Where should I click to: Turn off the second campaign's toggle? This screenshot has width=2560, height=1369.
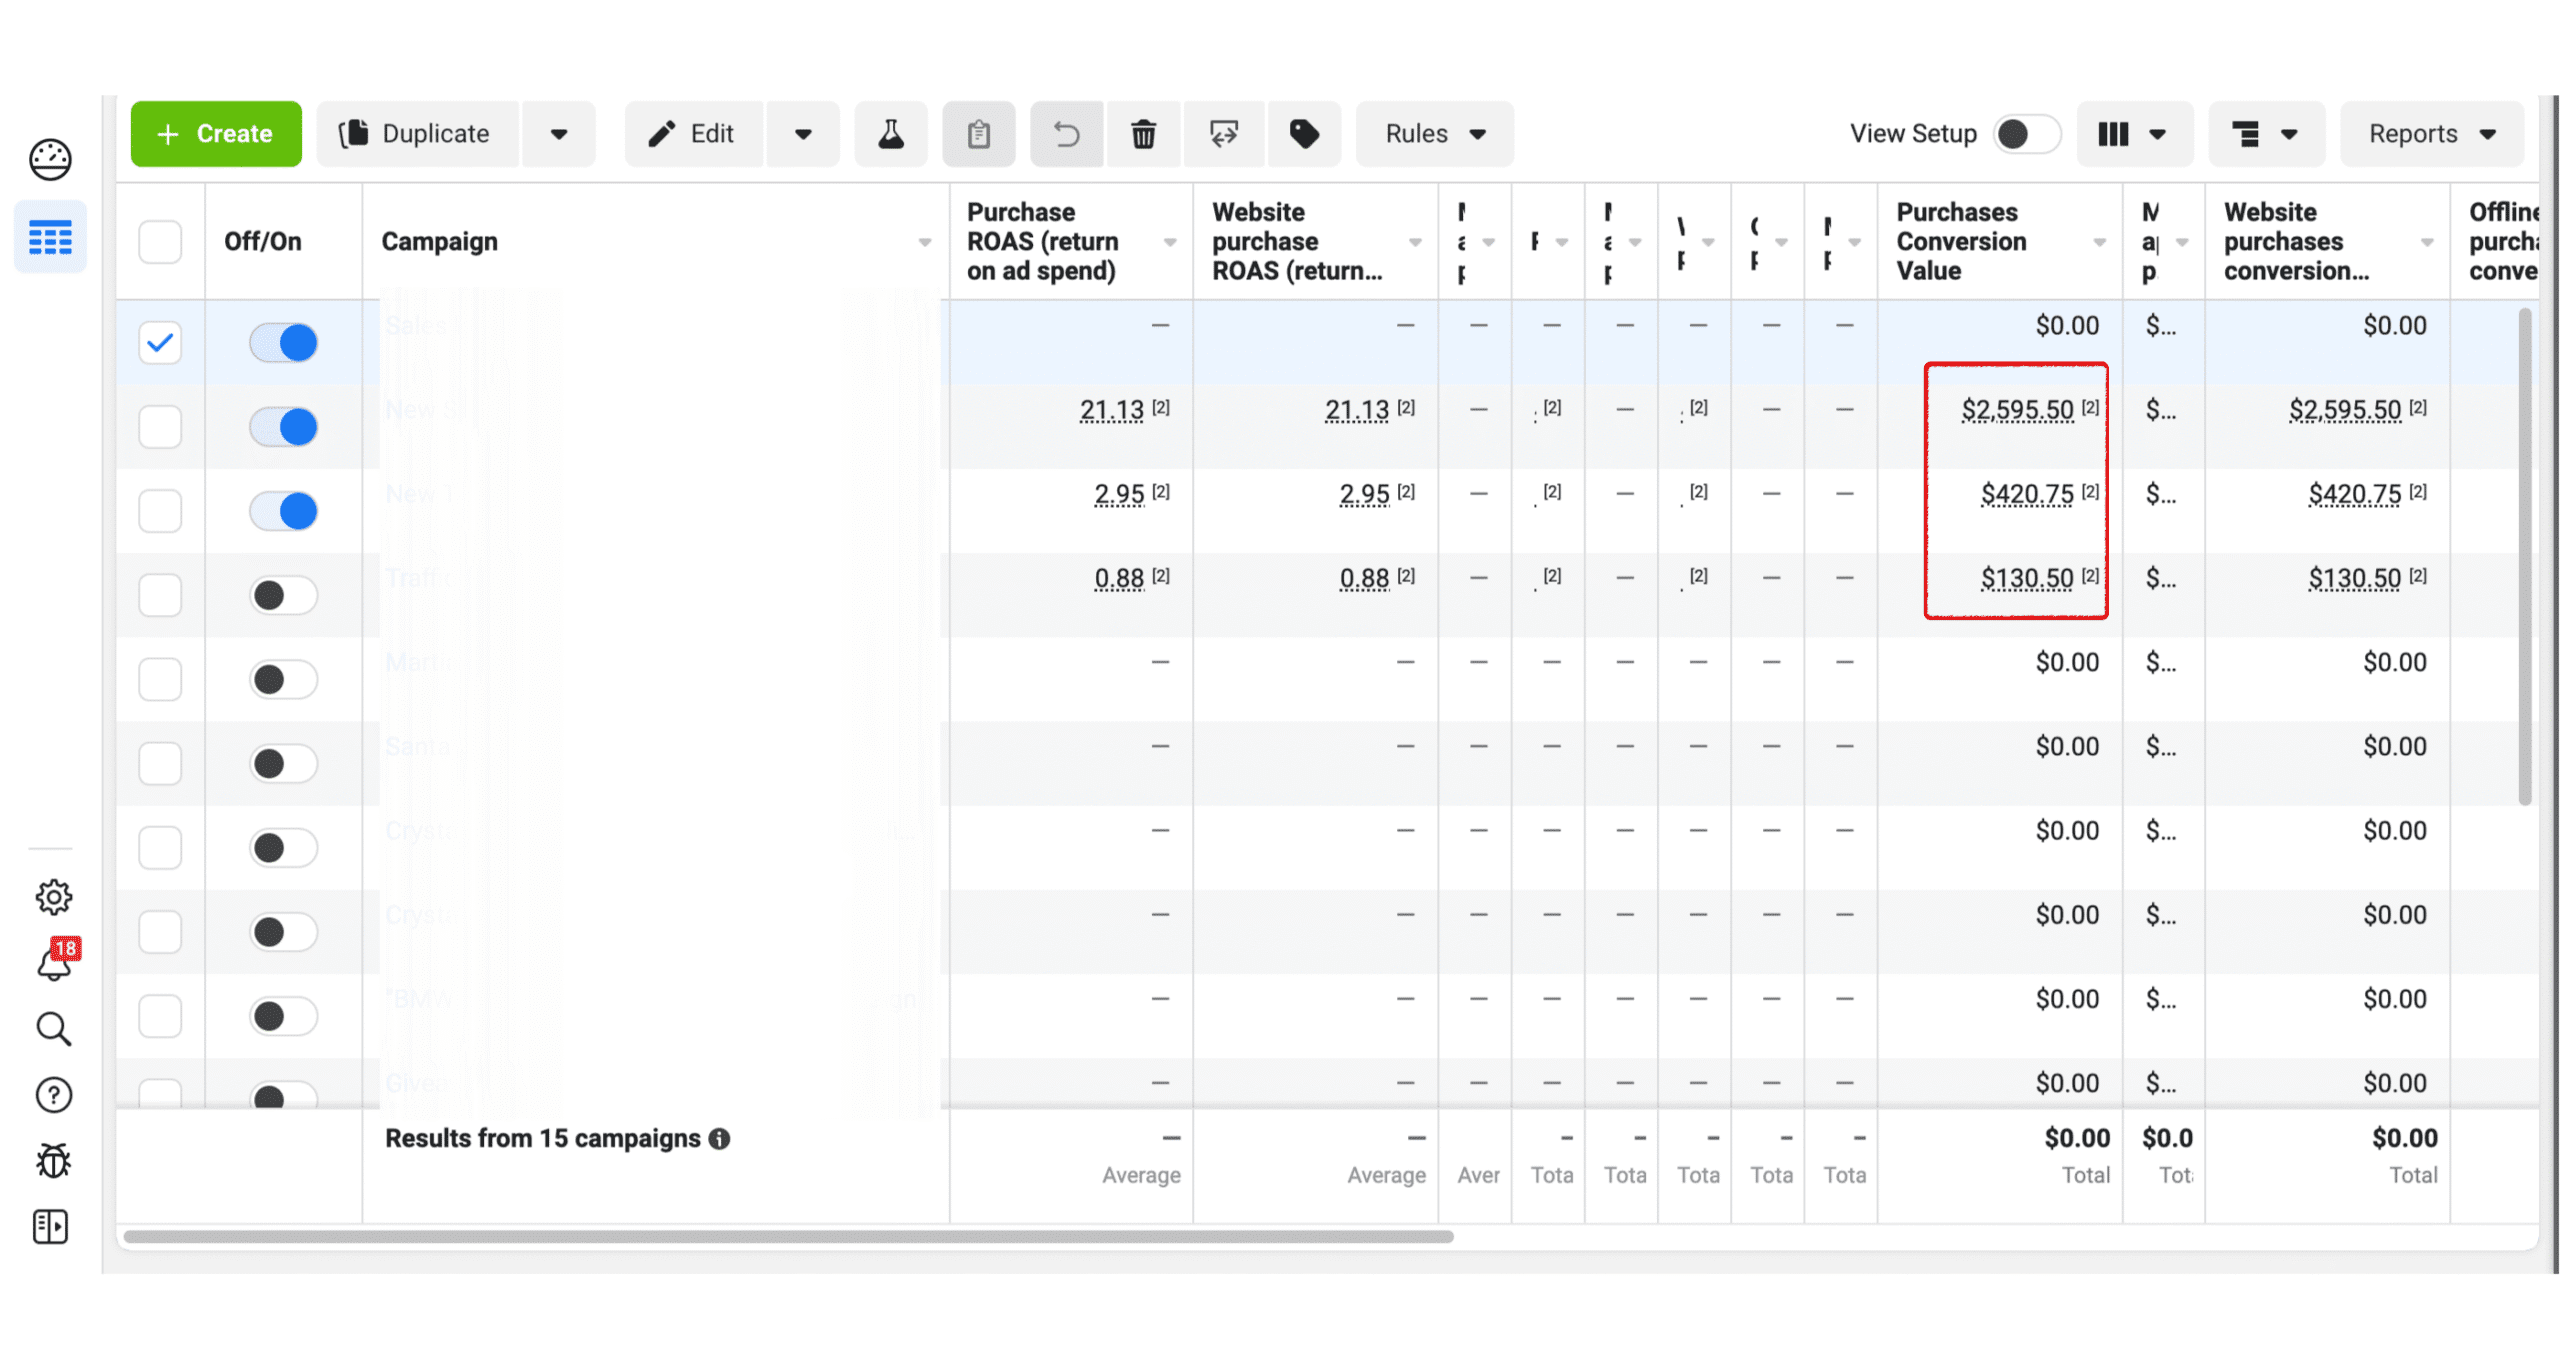coord(284,427)
